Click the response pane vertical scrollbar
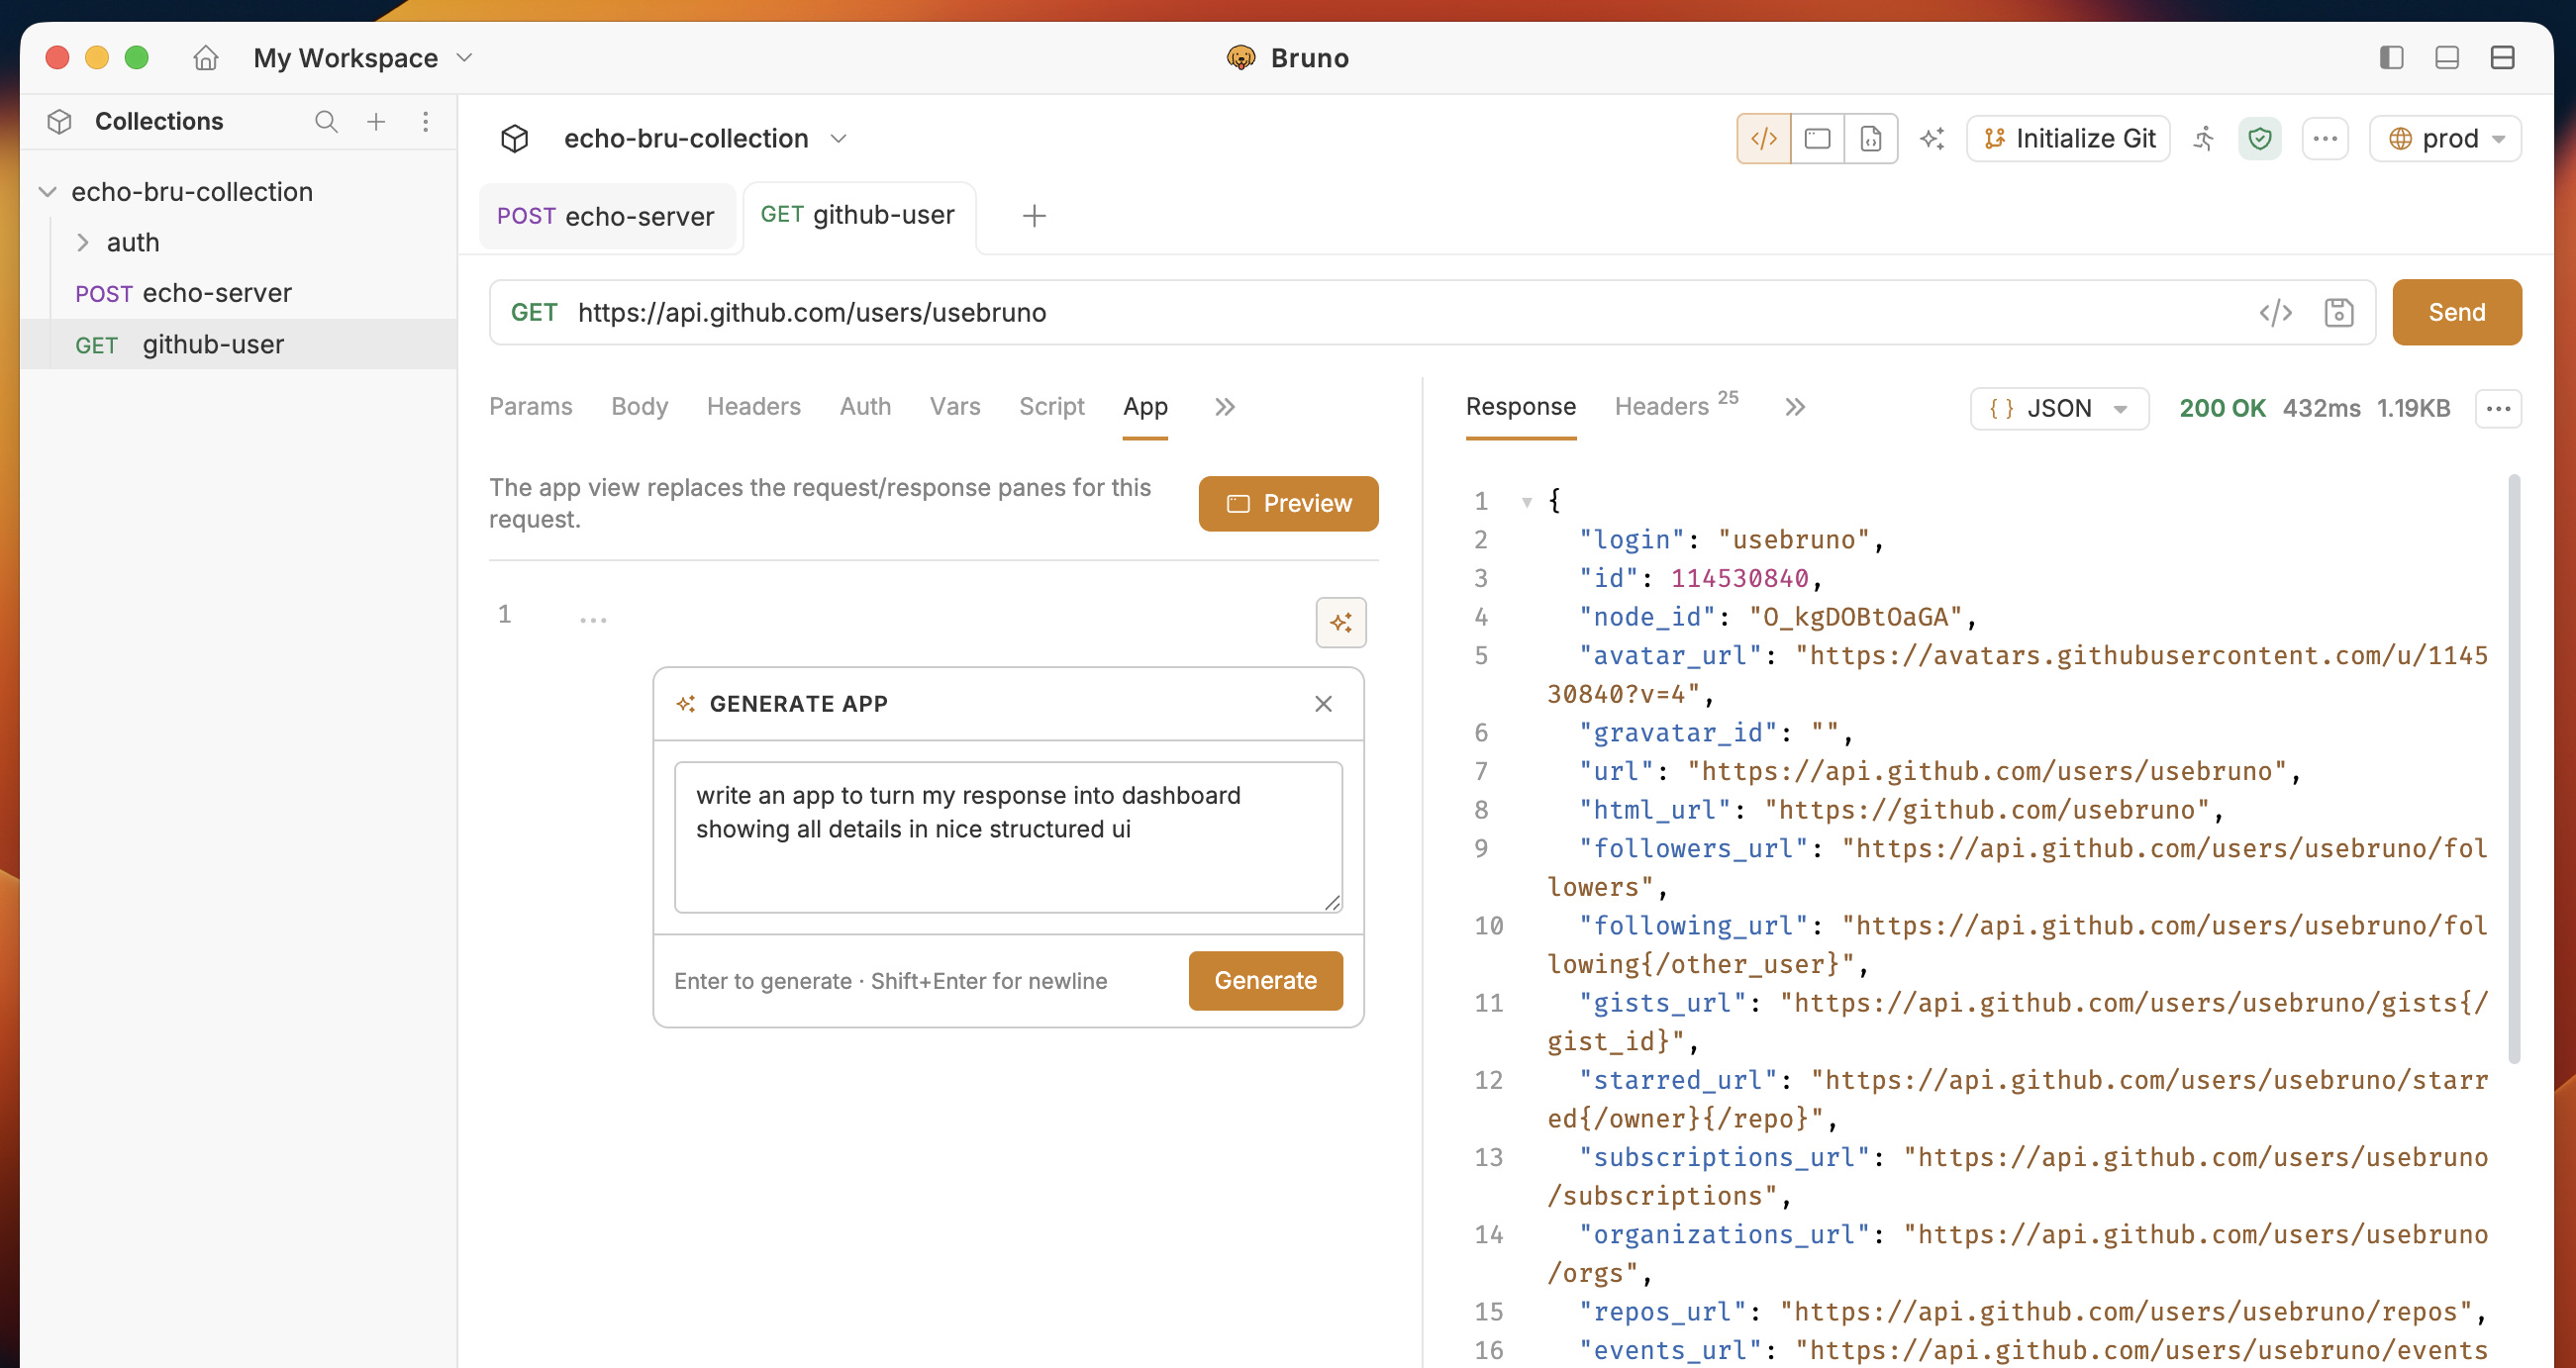Viewport: 2576px width, 1368px height. click(x=2515, y=769)
